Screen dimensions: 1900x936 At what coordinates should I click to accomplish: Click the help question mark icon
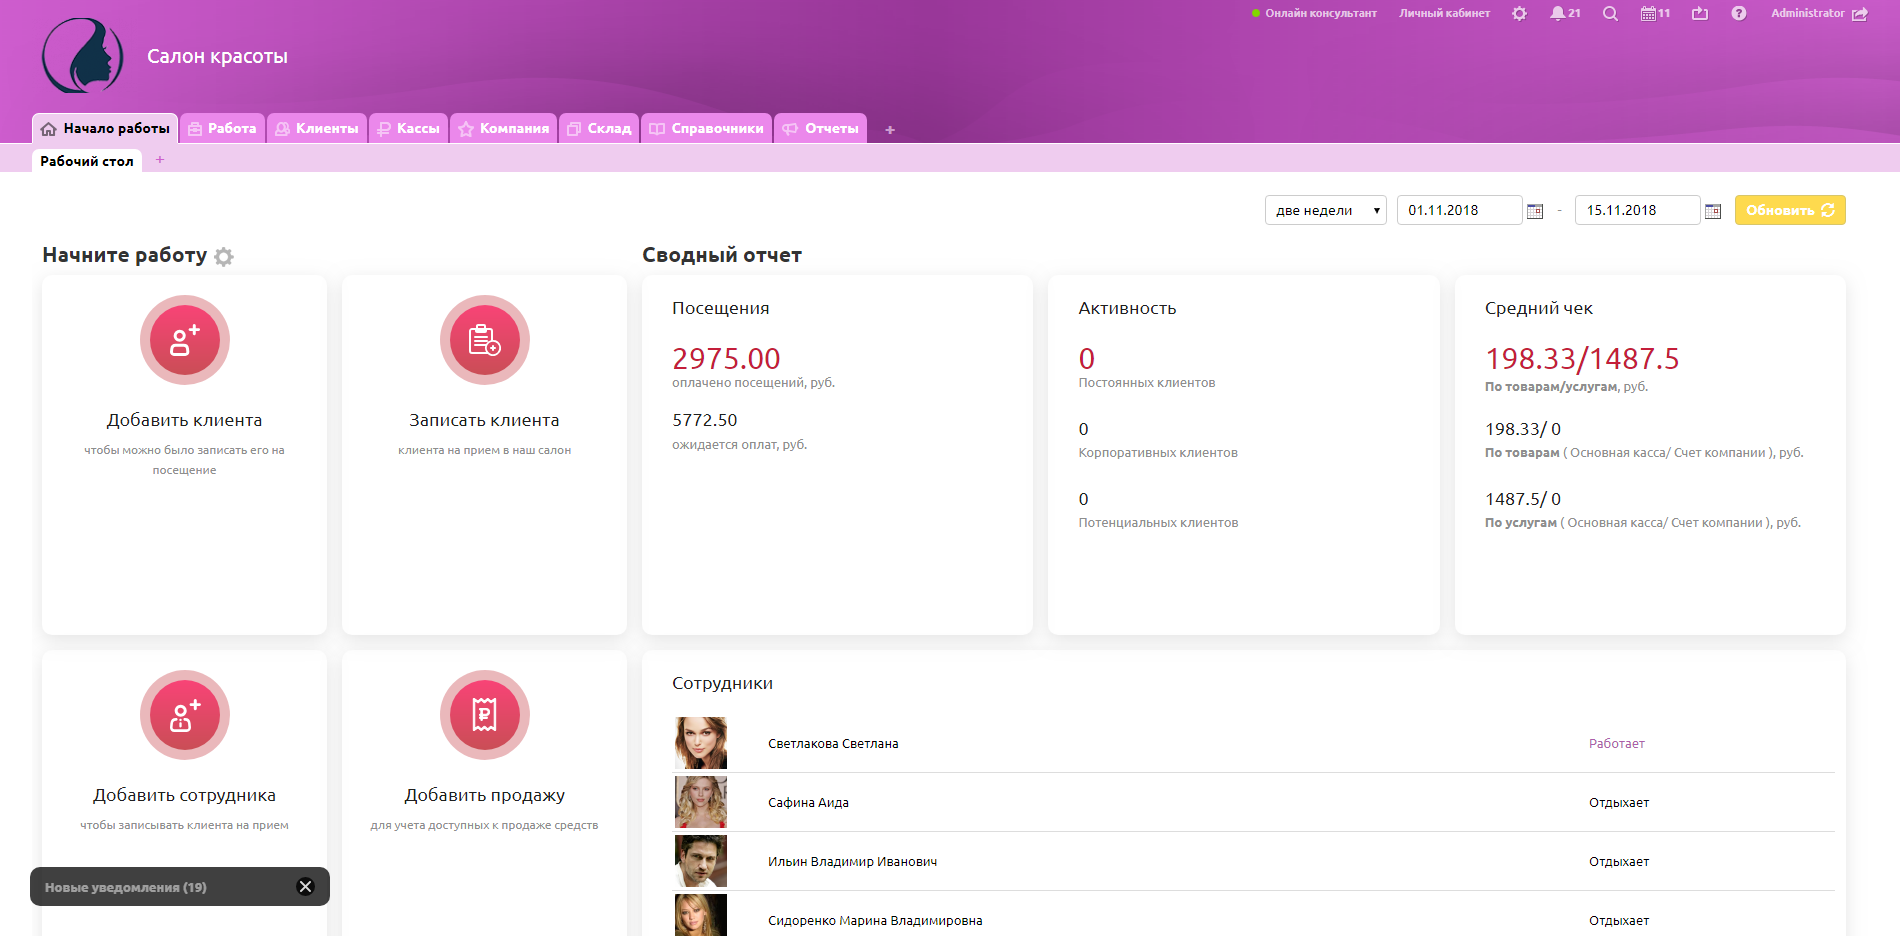pyautogui.click(x=1739, y=14)
